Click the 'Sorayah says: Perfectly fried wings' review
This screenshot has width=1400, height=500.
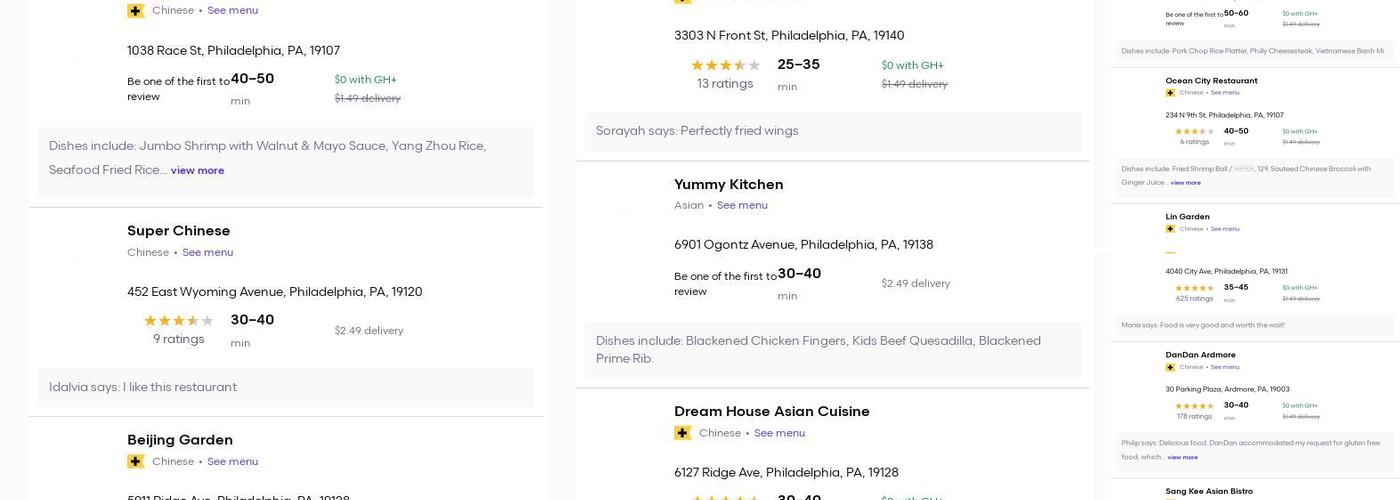[696, 130]
